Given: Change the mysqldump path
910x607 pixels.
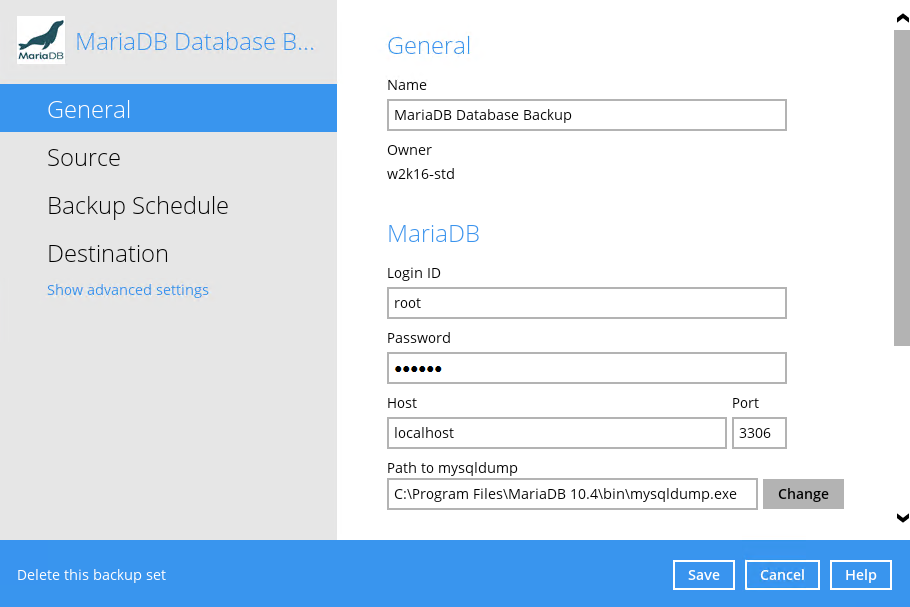Looking at the screenshot, I should point(803,494).
